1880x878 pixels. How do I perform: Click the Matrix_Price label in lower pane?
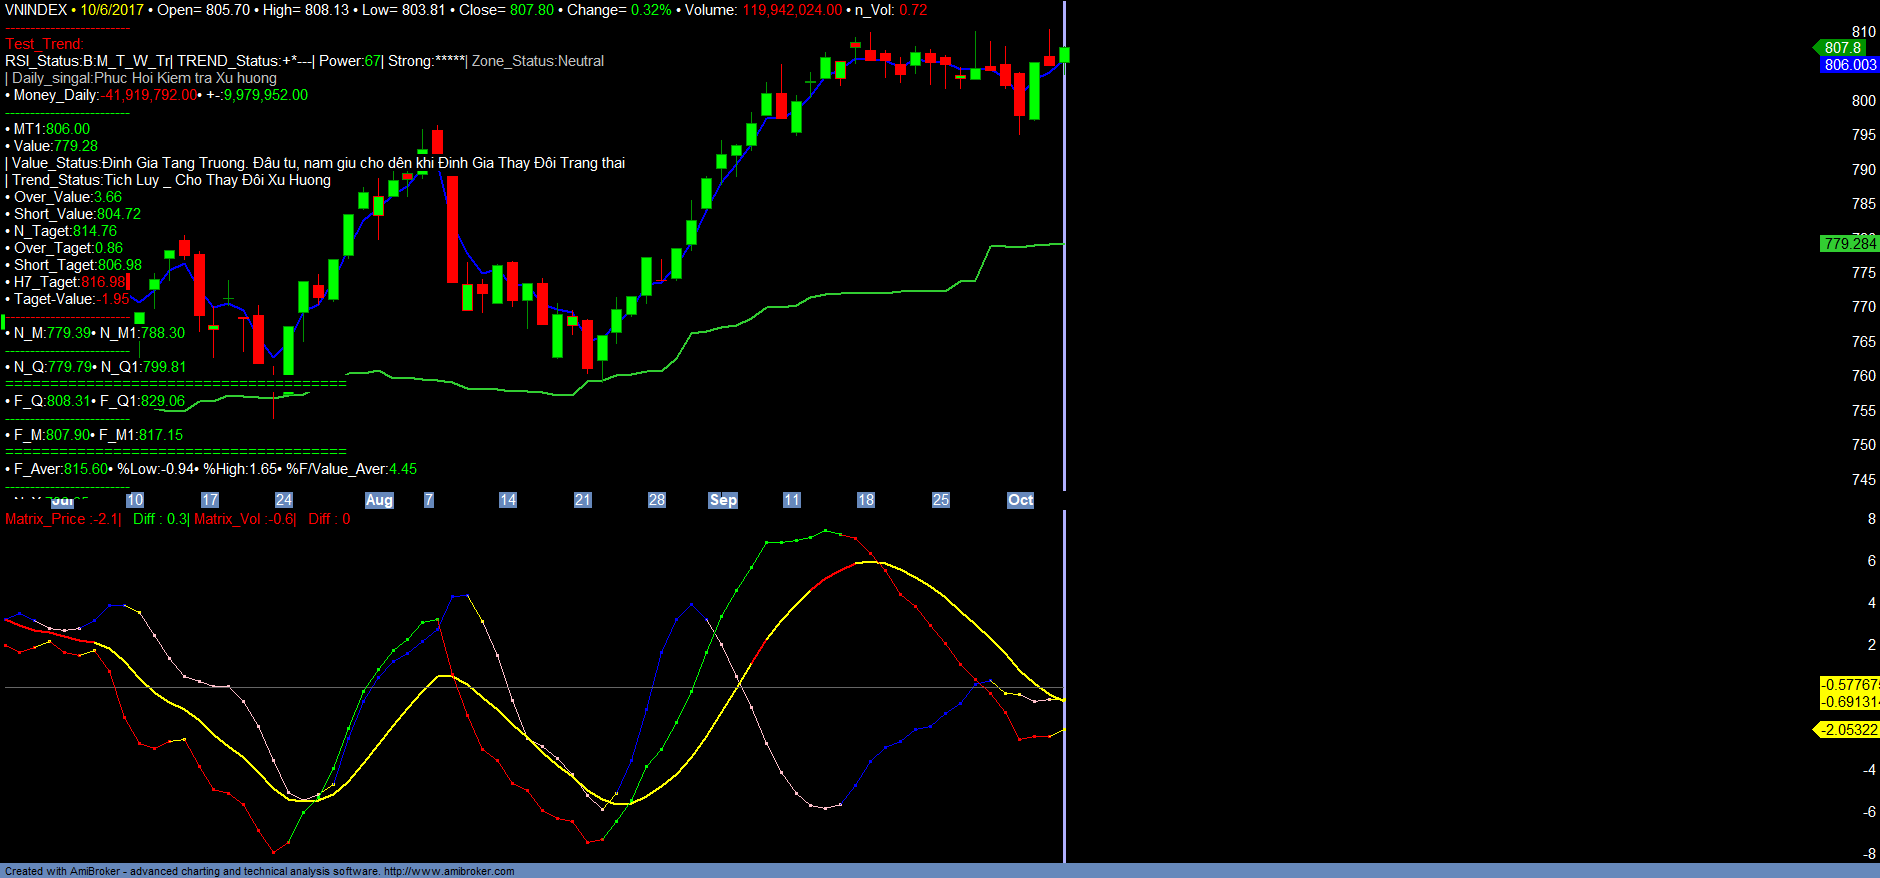pyautogui.click(x=62, y=519)
